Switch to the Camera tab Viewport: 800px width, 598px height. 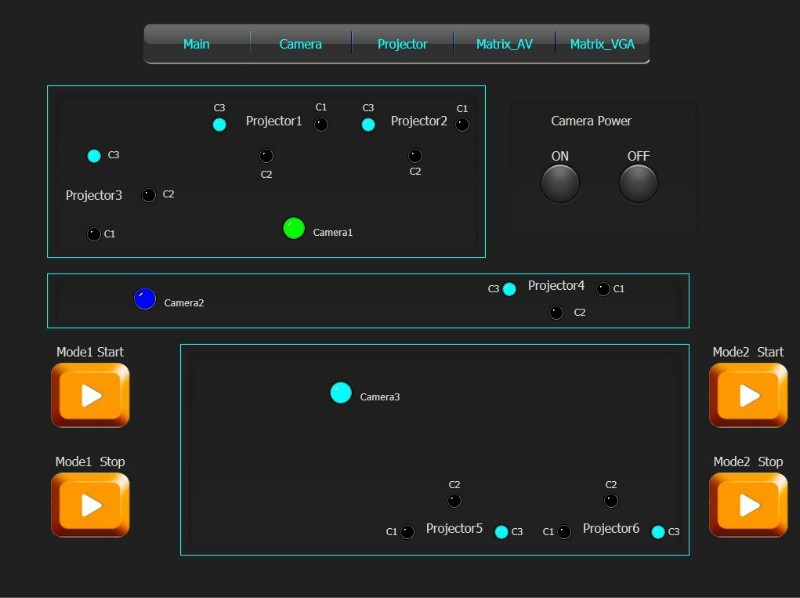click(300, 44)
